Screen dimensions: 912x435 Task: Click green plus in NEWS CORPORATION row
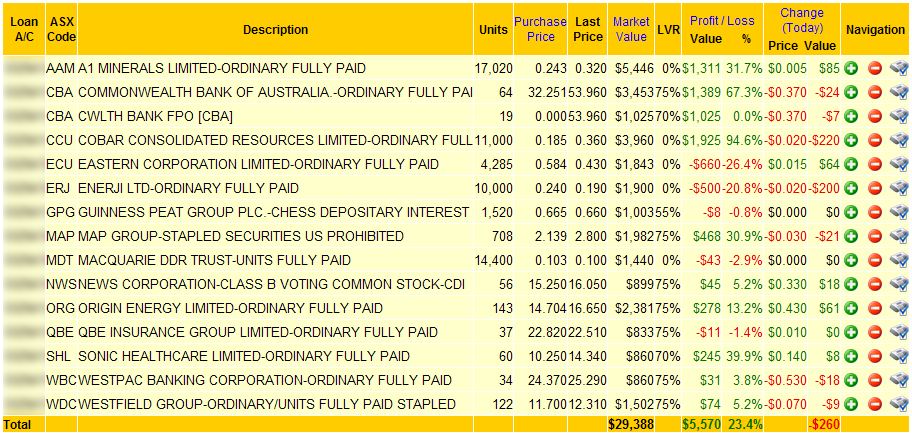pos(851,284)
